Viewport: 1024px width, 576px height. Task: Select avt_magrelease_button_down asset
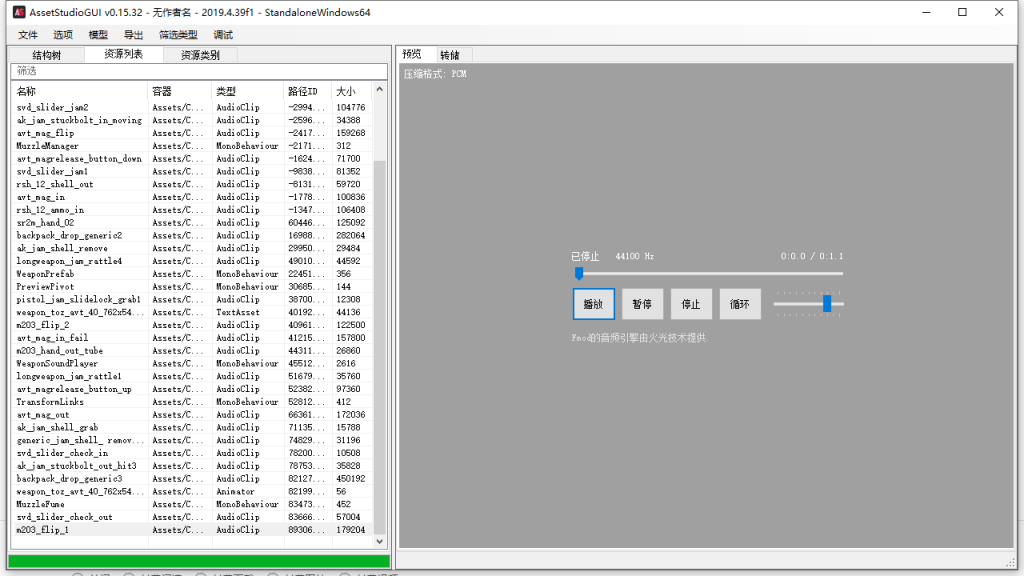tap(192, 159)
